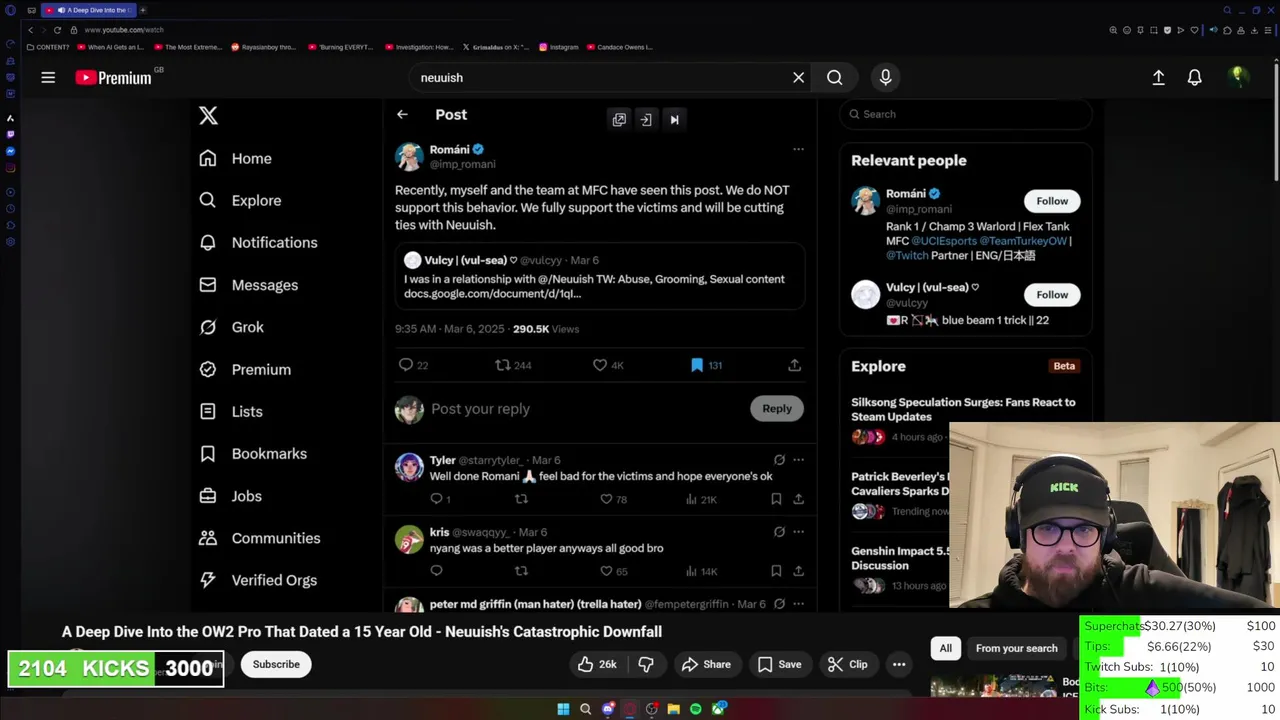The width and height of the screenshot is (1280, 720).
Task: Open 'The Most Extreme...' bookmark
Action: [187, 47]
